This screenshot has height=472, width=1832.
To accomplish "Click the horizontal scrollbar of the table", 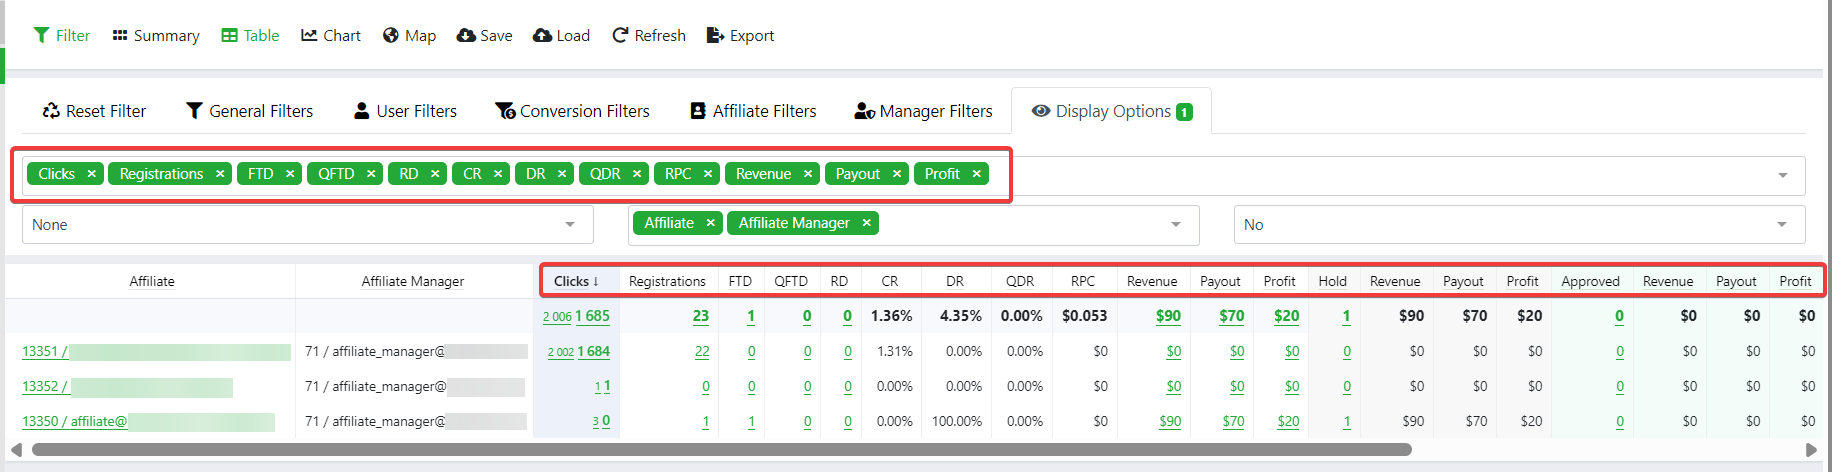I will [720, 450].
